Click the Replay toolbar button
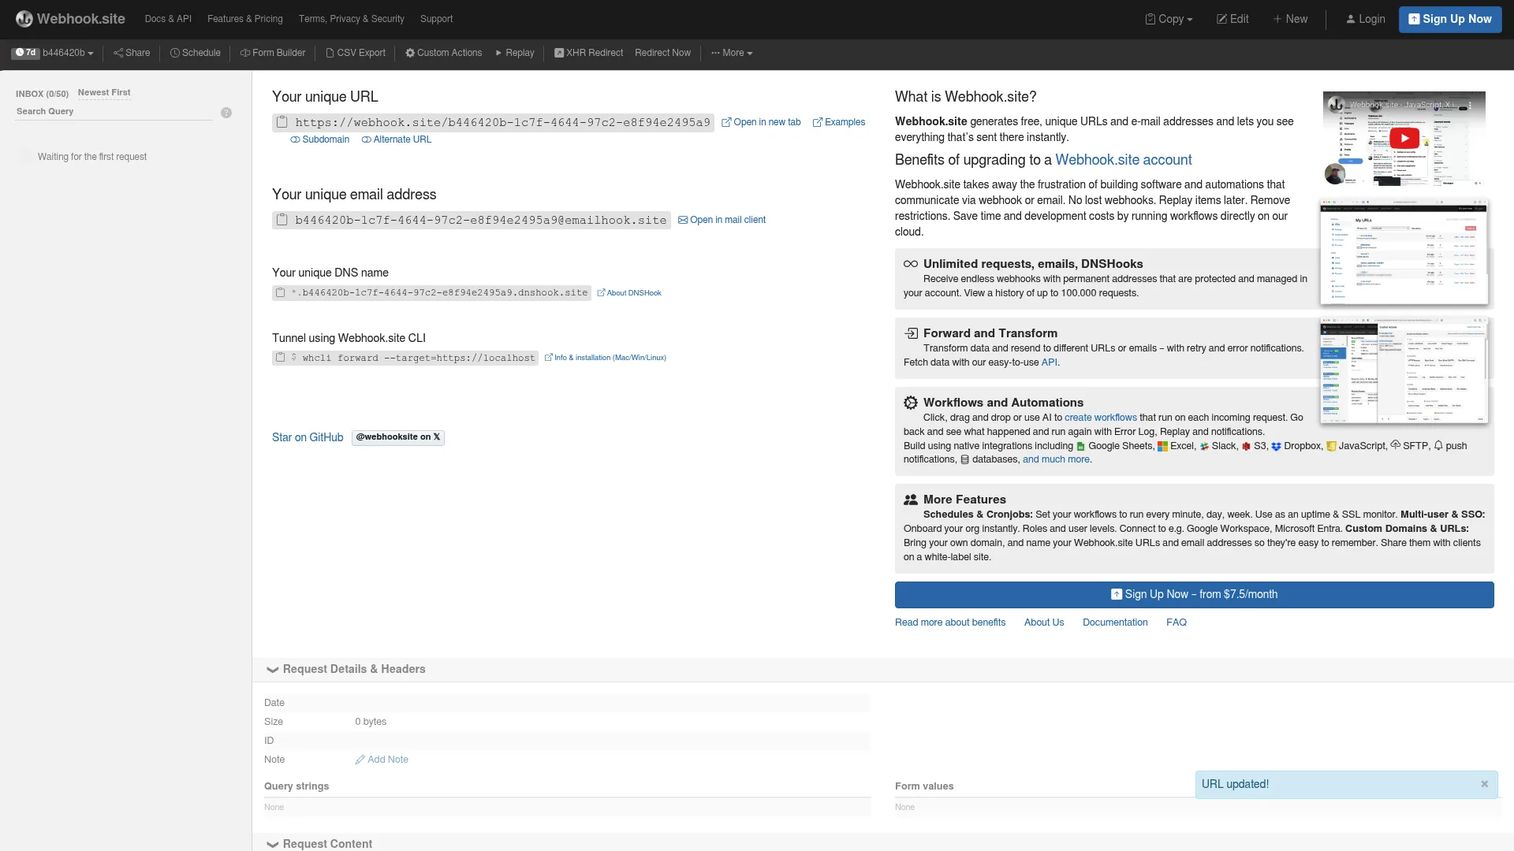The height and width of the screenshot is (851, 1514). pos(515,53)
